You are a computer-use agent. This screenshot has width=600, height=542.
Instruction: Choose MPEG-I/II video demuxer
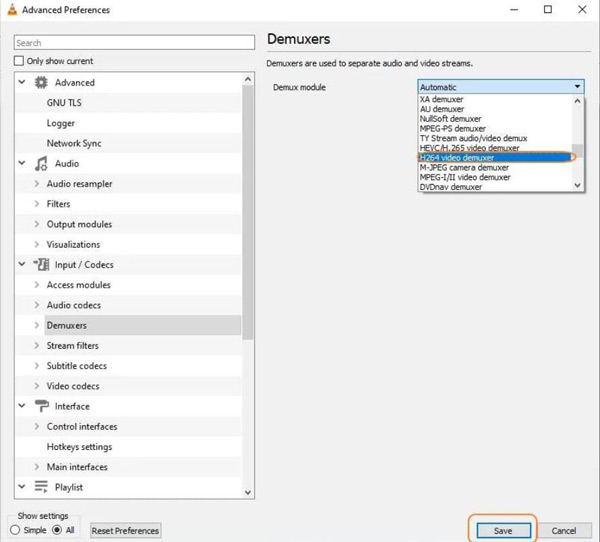click(495, 177)
